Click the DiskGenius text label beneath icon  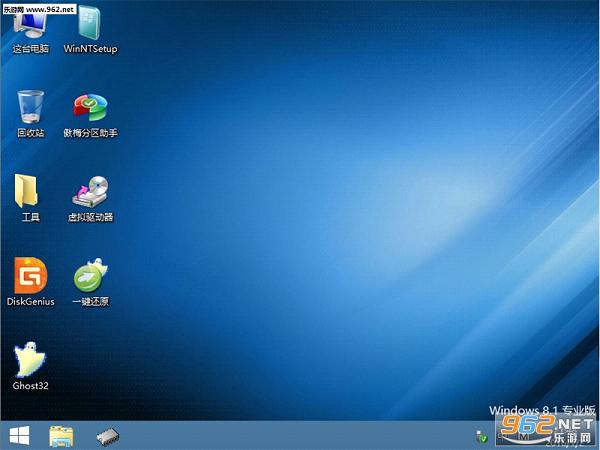pyautogui.click(x=31, y=302)
